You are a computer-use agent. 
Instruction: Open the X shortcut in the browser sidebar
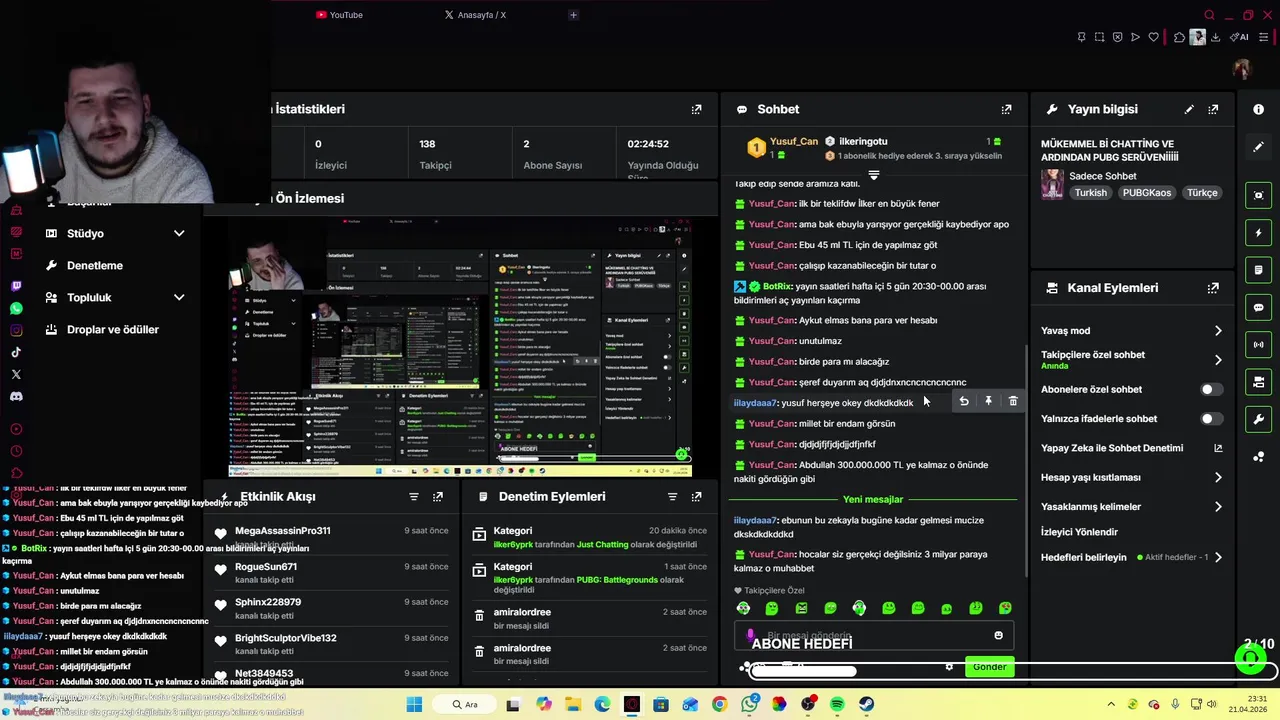(16, 374)
